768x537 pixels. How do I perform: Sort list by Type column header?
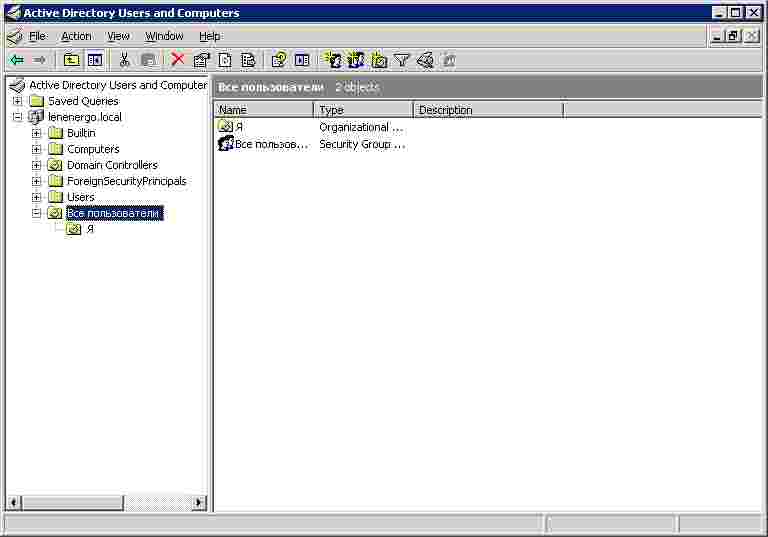click(363, 110)
